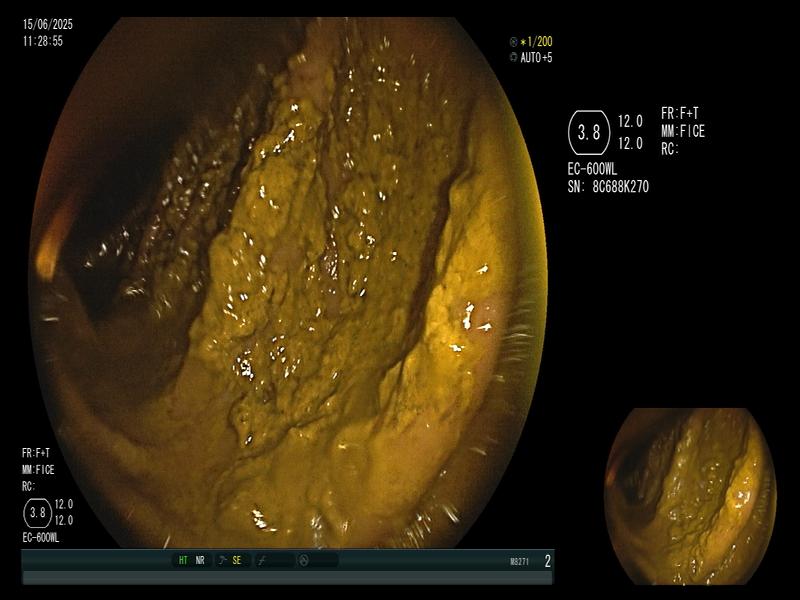Click the SE structure enhancement indicator

coord(237,560)
